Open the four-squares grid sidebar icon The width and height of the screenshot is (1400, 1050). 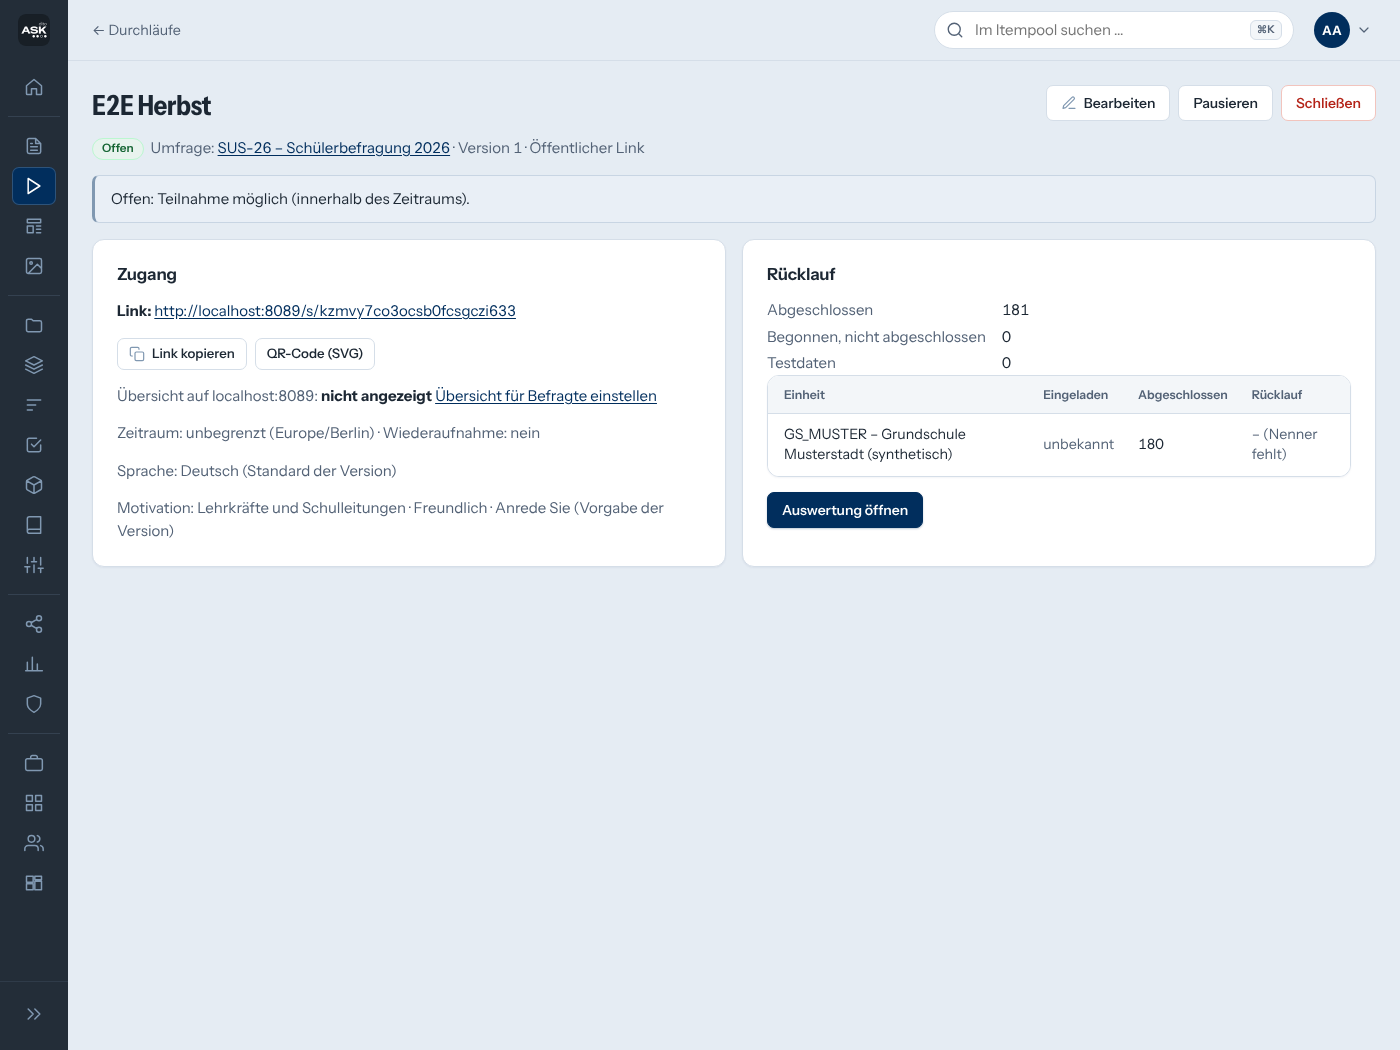pos(34,803)
